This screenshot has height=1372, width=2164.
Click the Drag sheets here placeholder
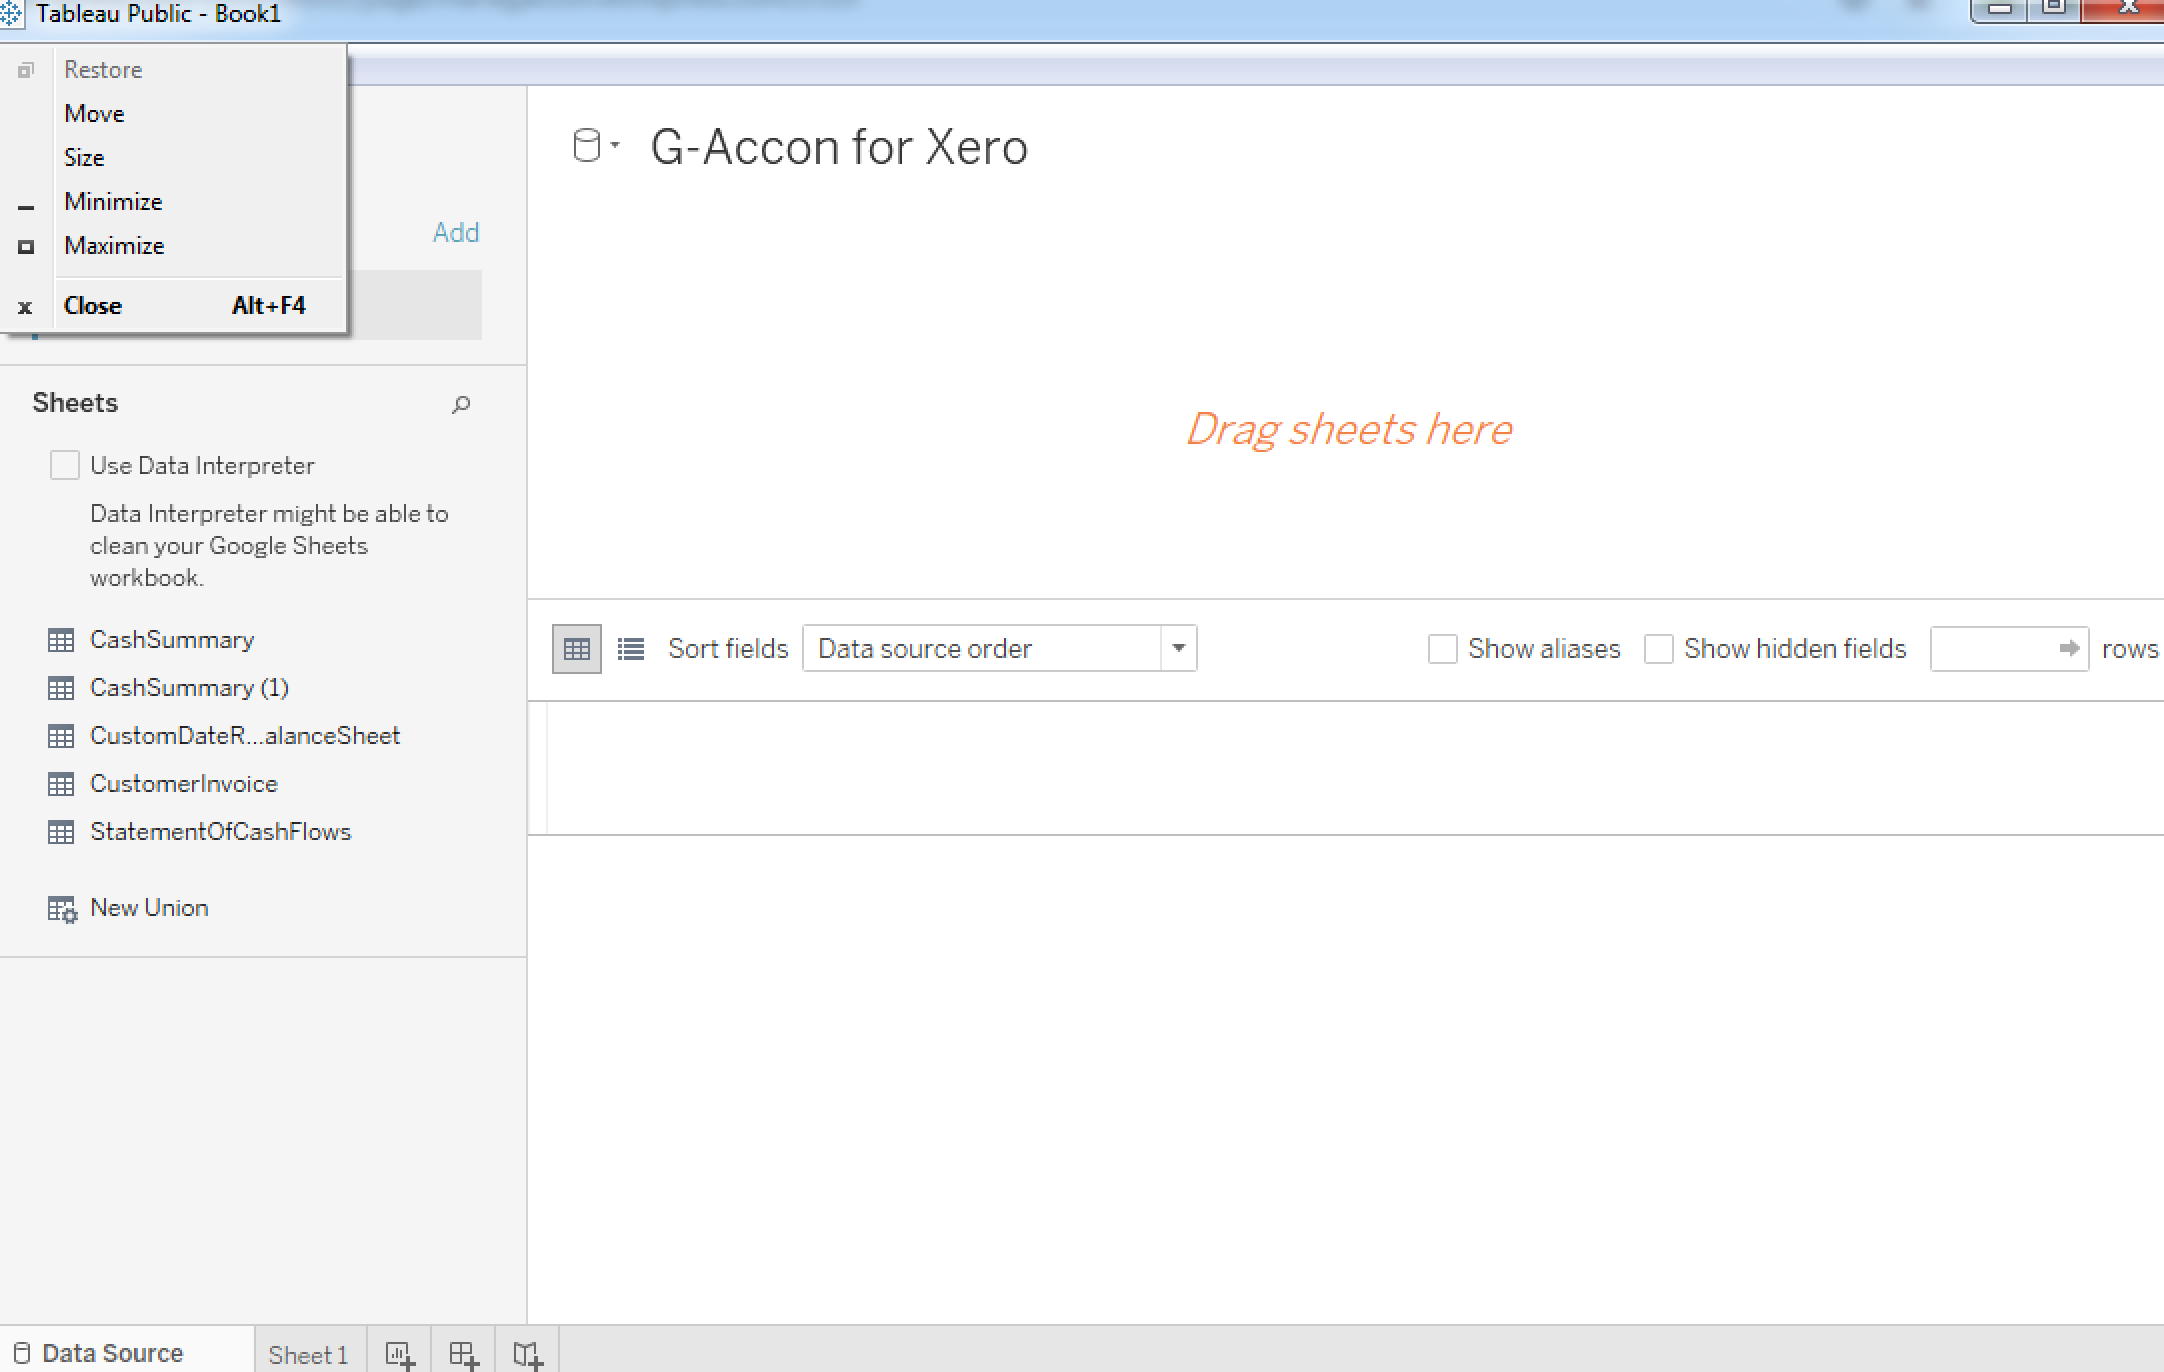click(x=1349, y=430)
